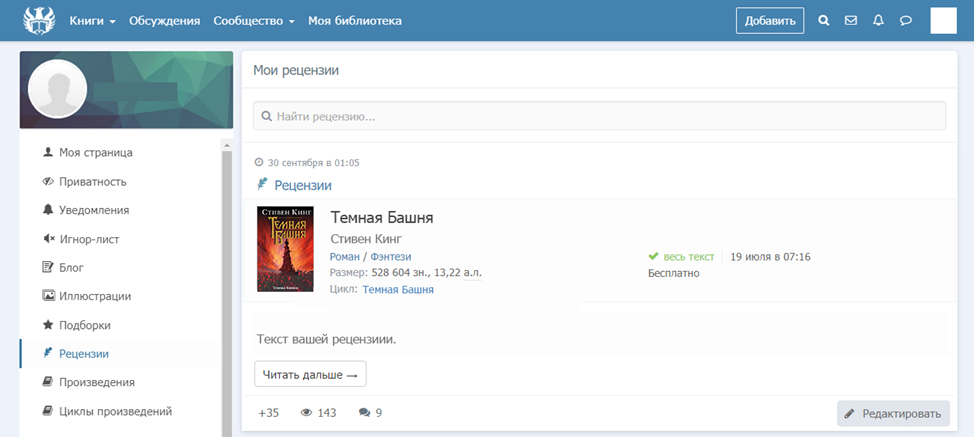Click the Найти рецензию search field

pyautogui.click(x=598, y=116)
